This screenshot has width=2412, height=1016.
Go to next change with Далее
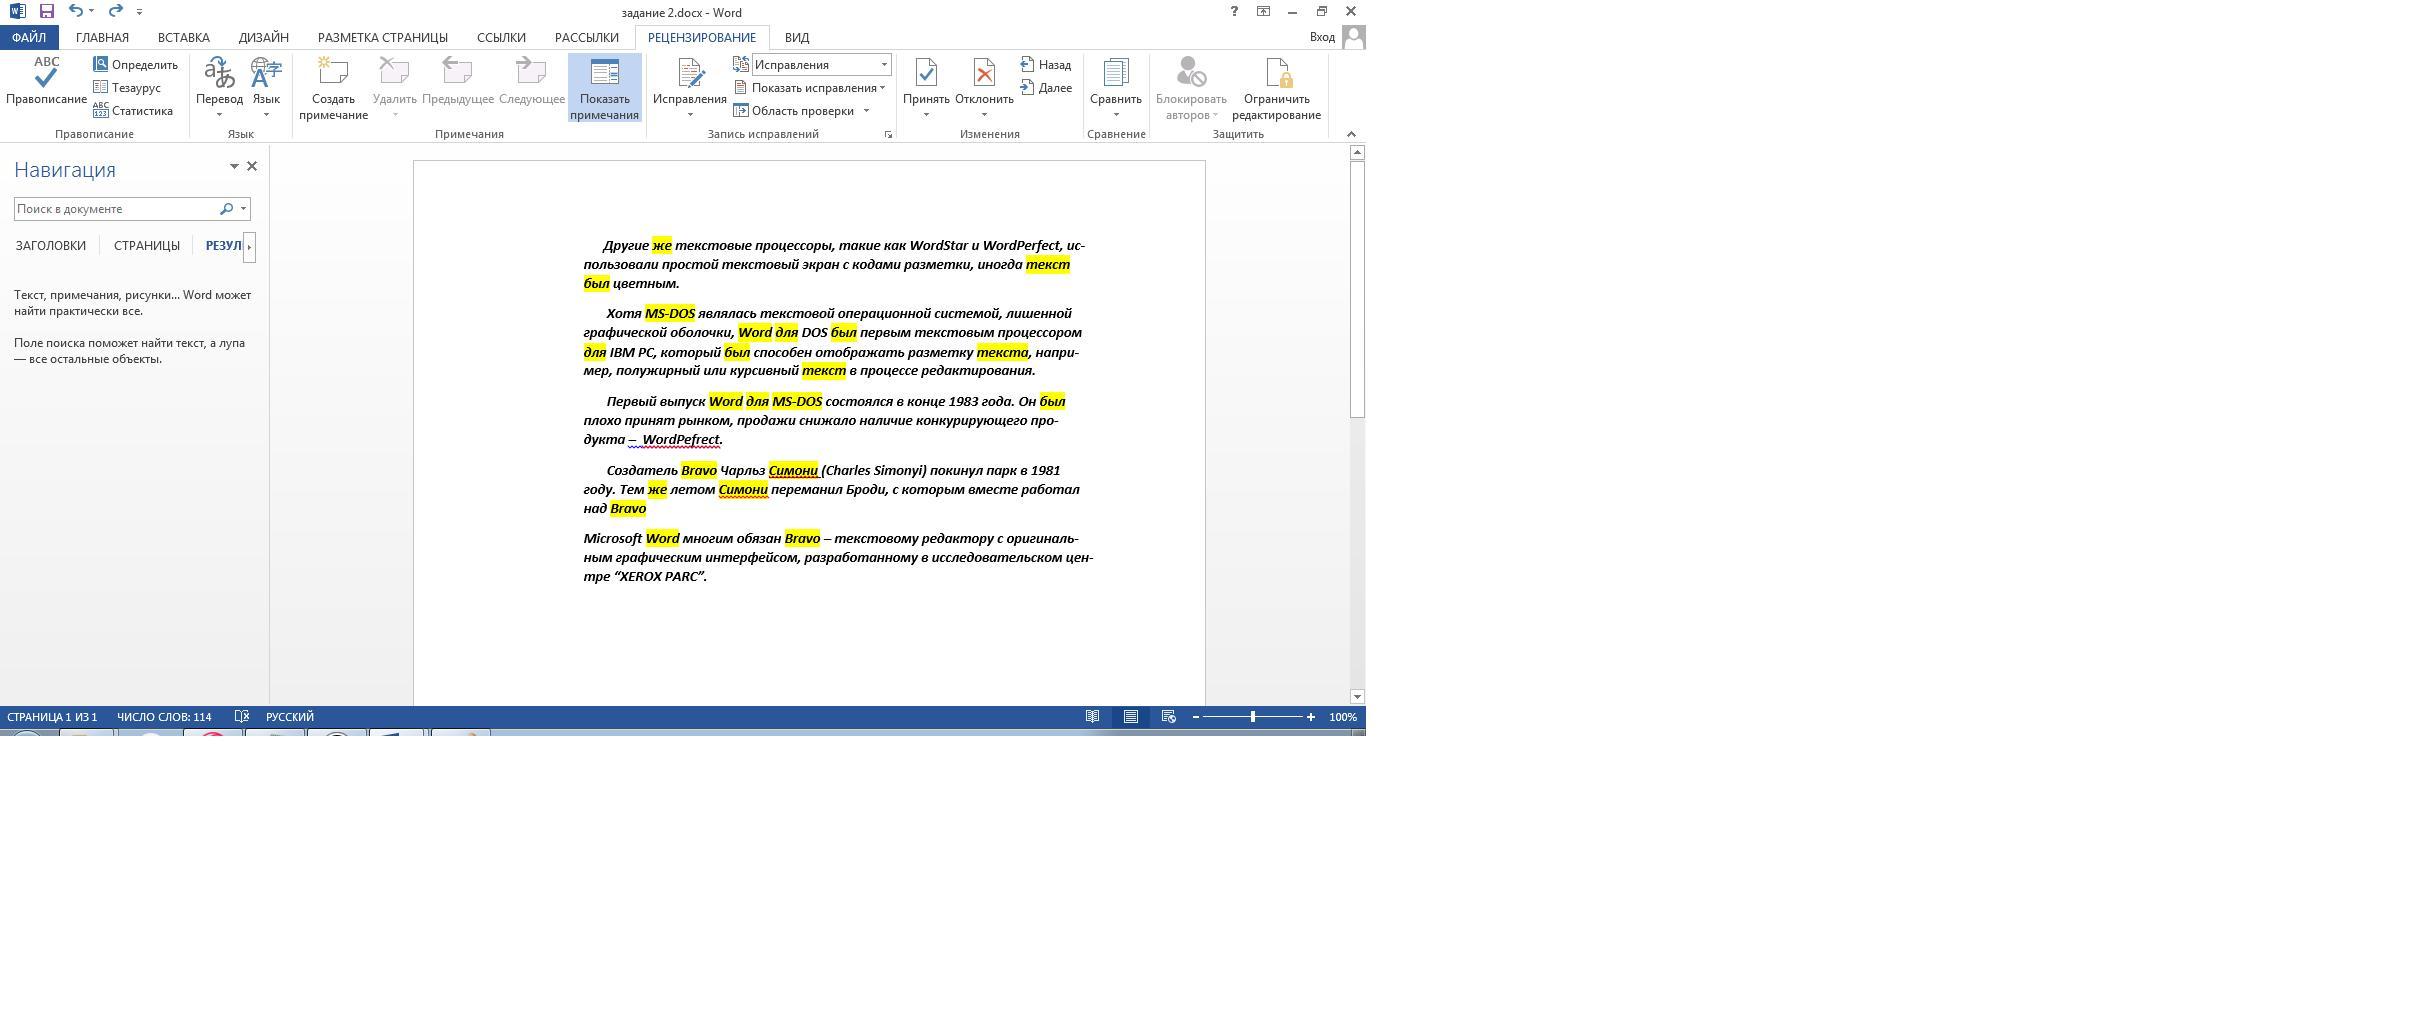click(1046, 88)
